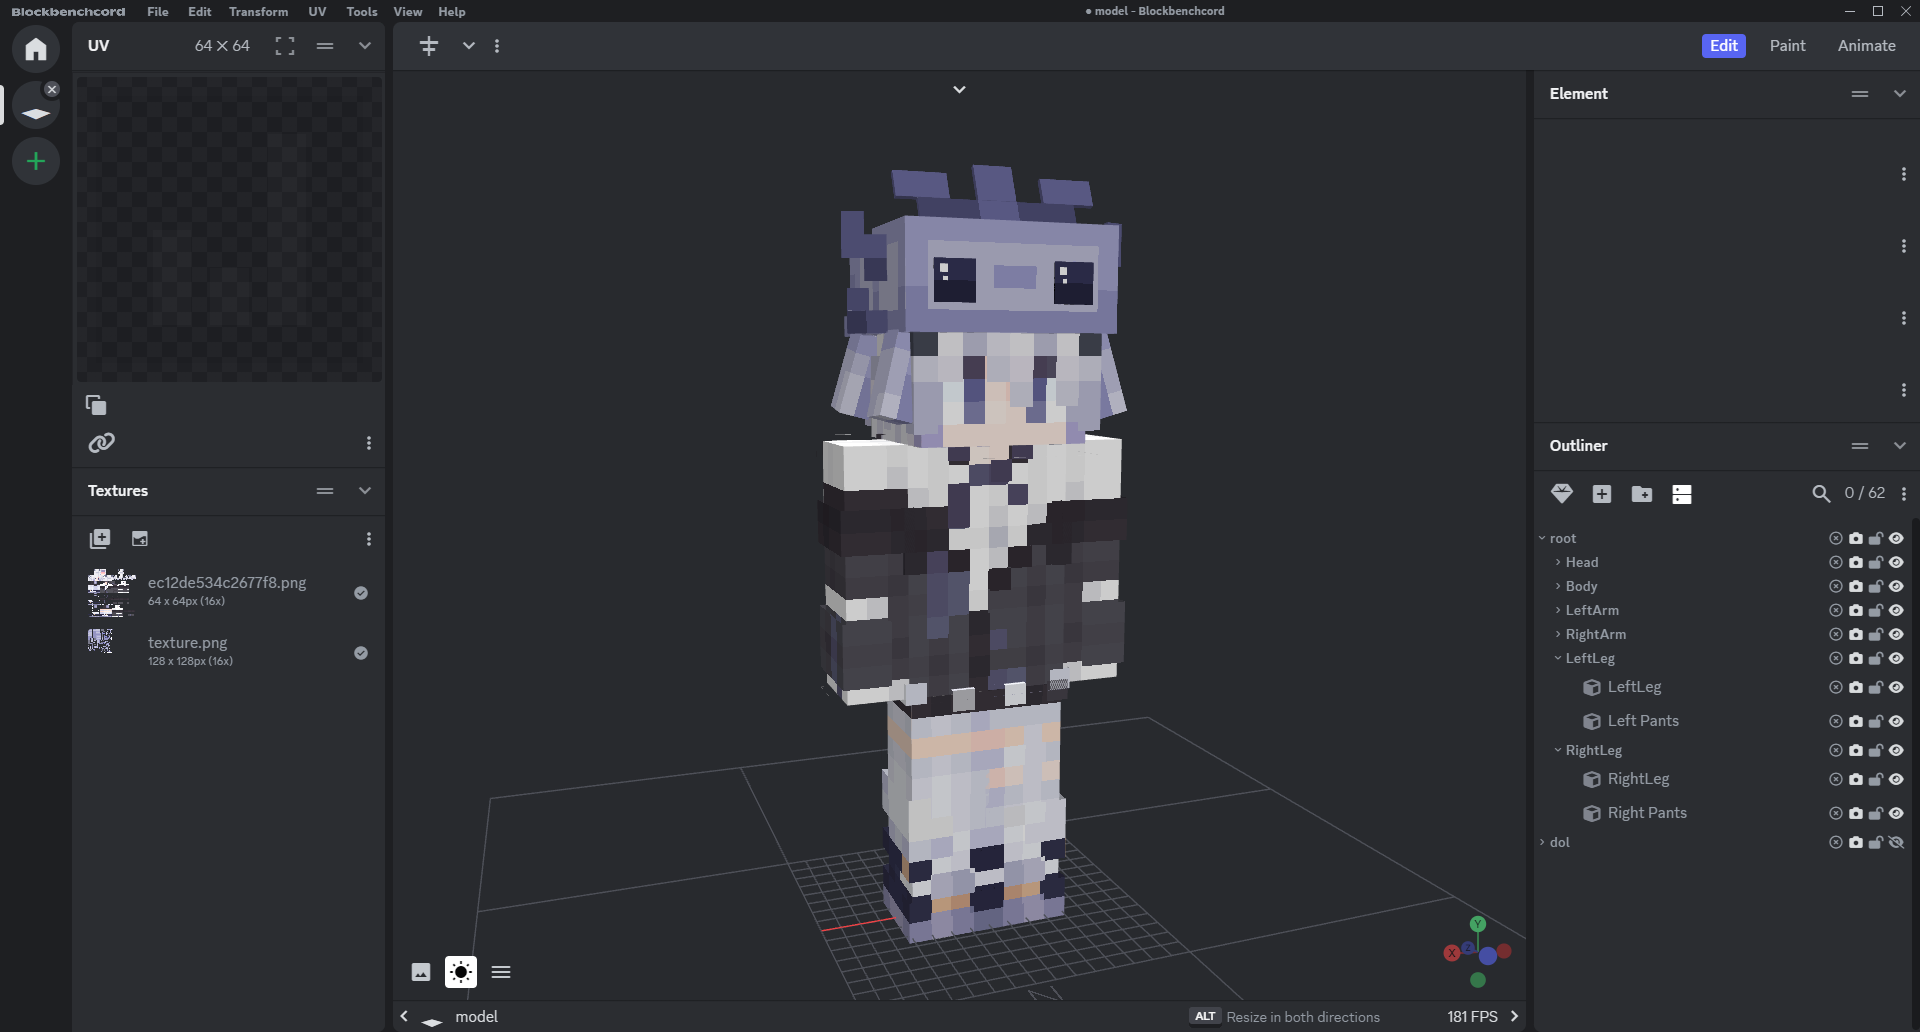Click the Import Texture icon in Textures panel

[100, 539]
